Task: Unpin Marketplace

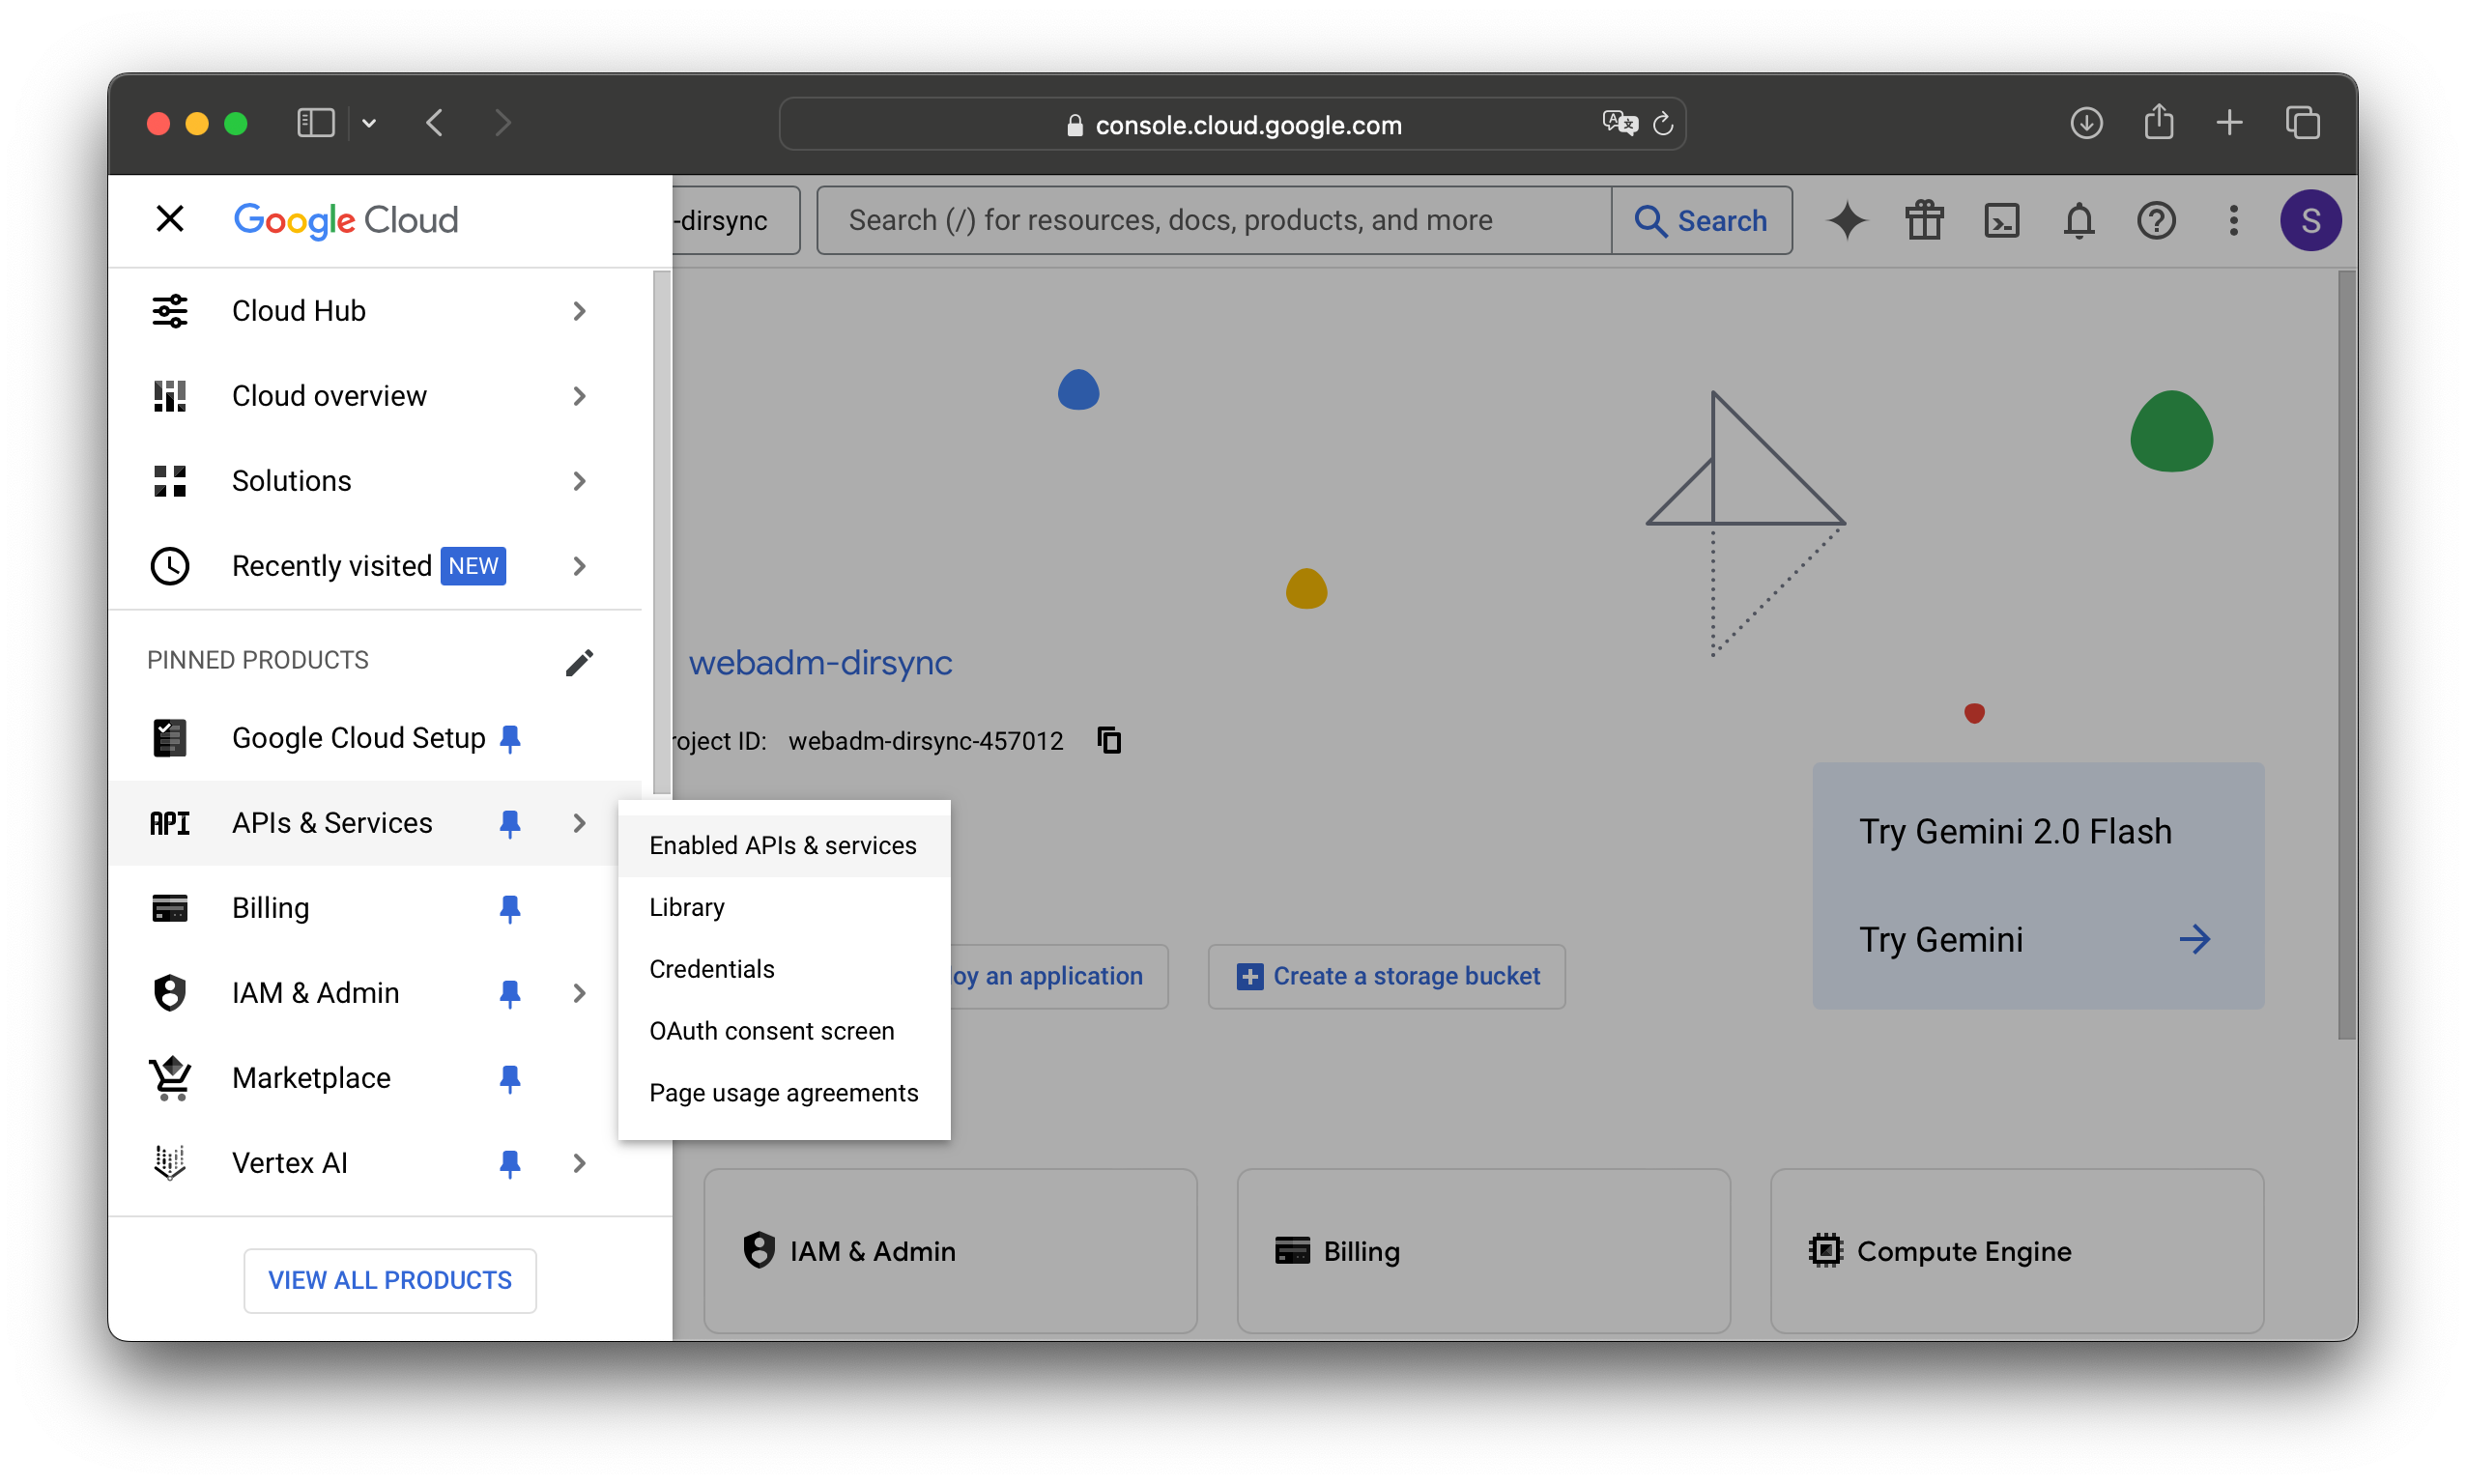Action: [x=510, y=1078]
